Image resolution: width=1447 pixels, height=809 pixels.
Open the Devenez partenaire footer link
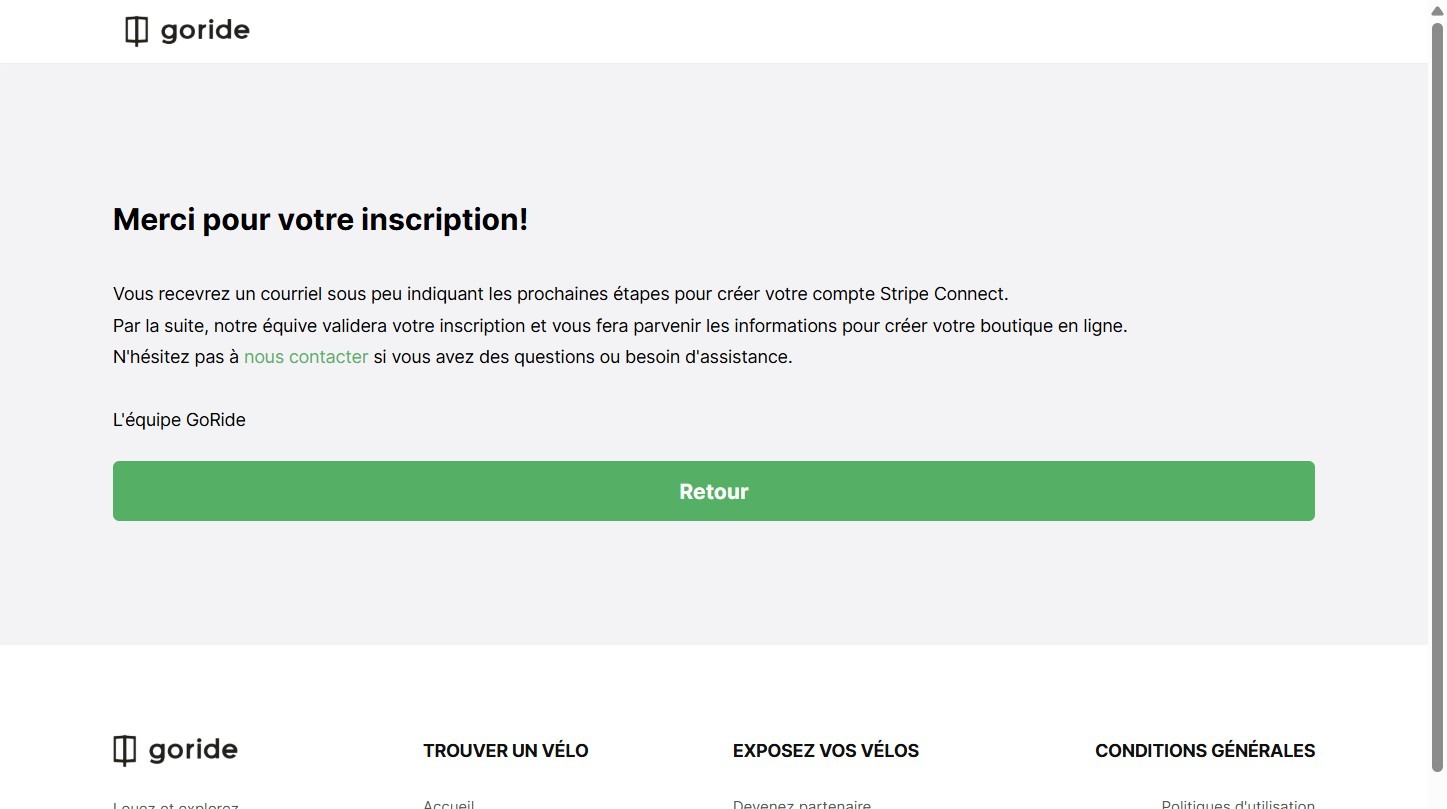801,804
